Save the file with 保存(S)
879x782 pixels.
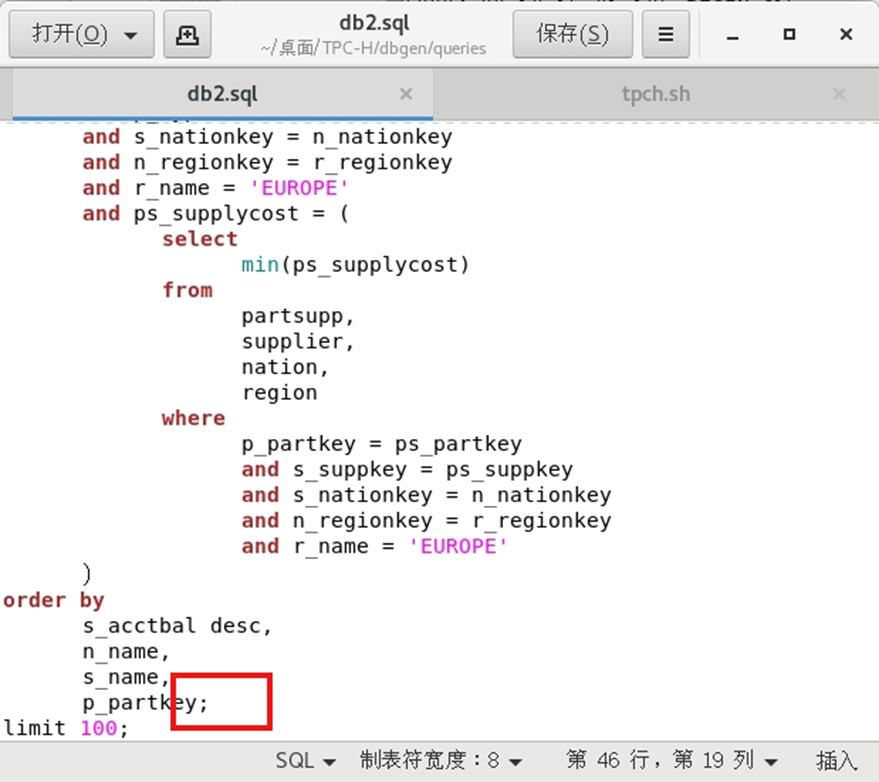point(572,35)
